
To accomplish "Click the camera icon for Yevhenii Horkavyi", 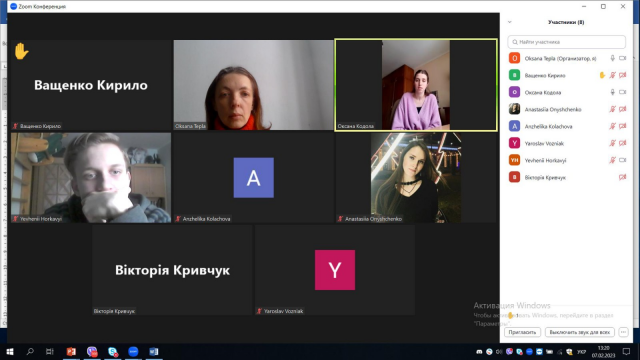I will pos(622,160).
